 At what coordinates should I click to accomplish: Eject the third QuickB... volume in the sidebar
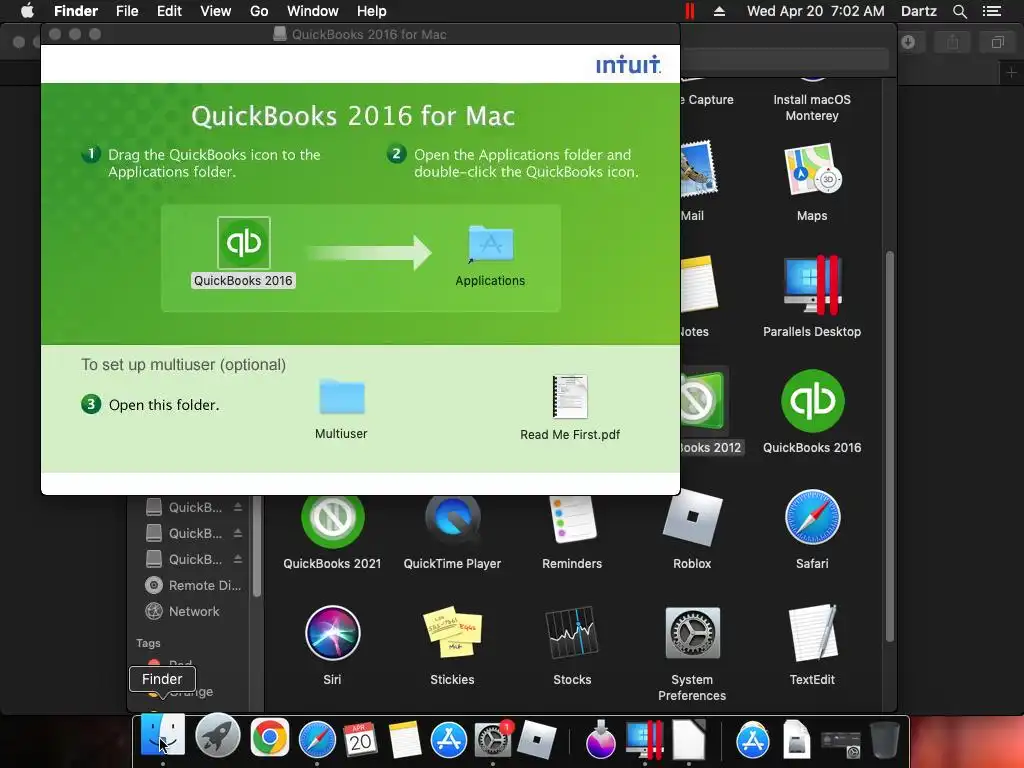(x=238, y=560)
